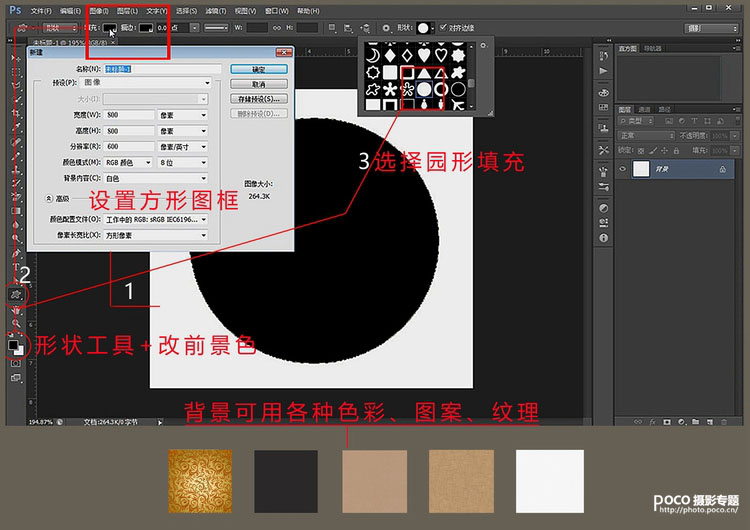Select the Horizontal Type tool

tap(16, 267)
